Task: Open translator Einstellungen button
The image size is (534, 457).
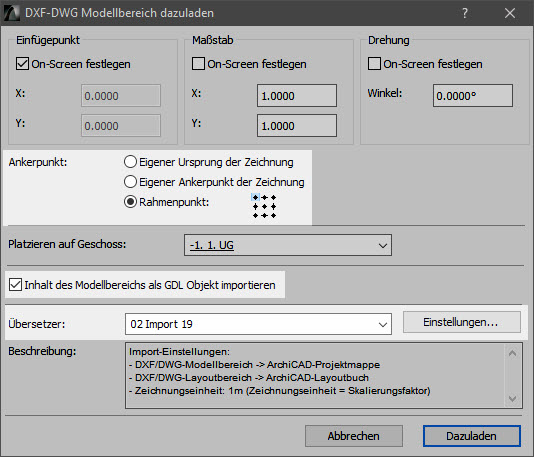Action: (x=462, y=322)
